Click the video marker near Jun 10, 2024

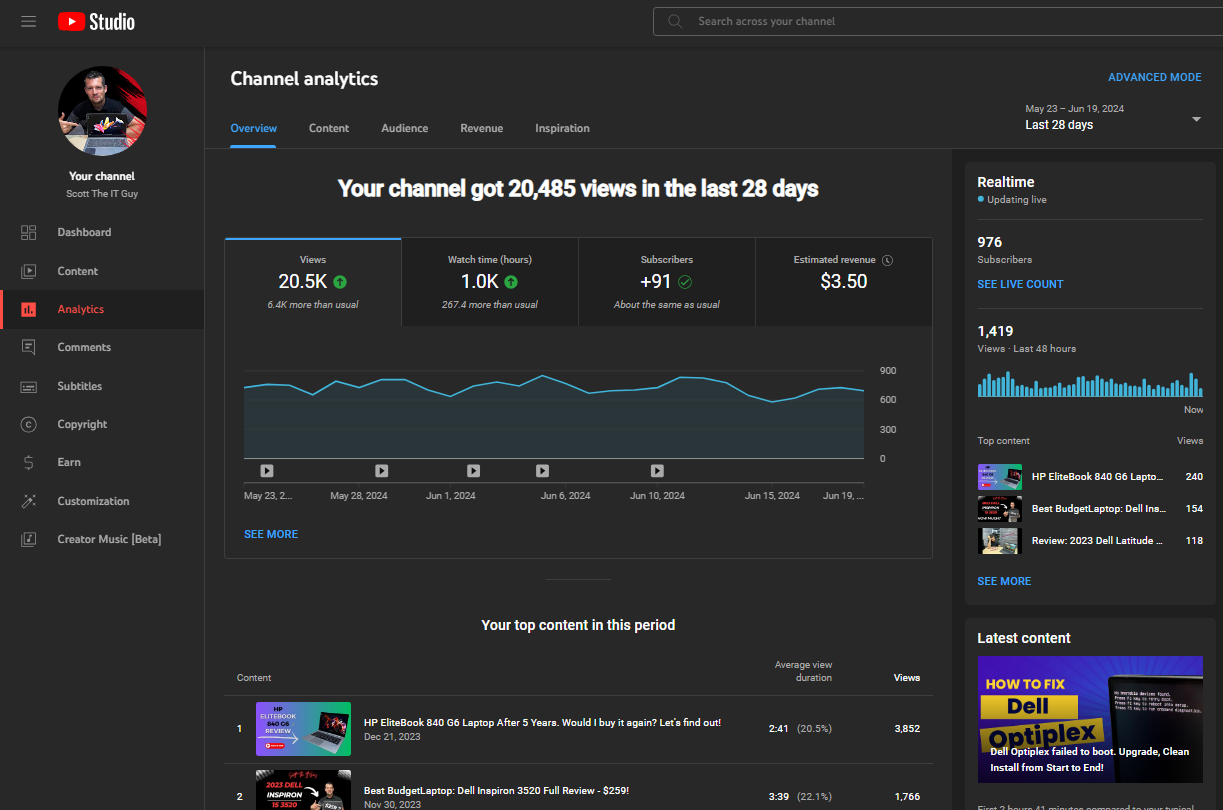point(657,471)
